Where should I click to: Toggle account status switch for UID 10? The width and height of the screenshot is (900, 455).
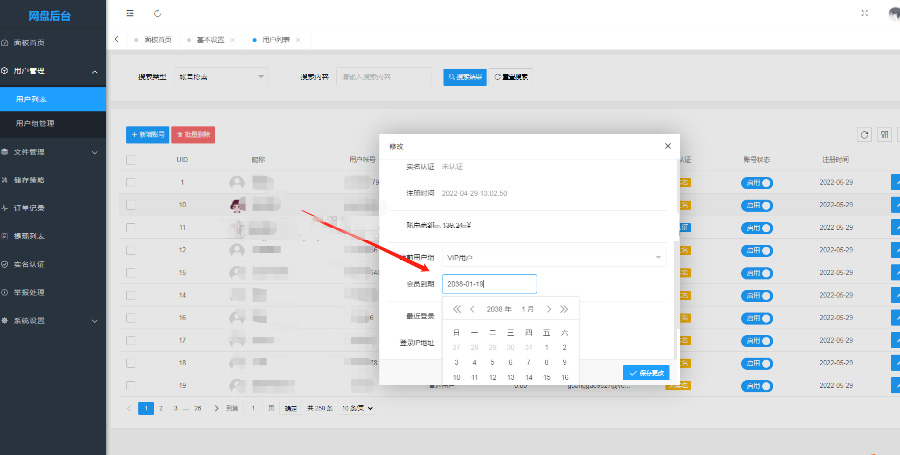click(757, 205)
